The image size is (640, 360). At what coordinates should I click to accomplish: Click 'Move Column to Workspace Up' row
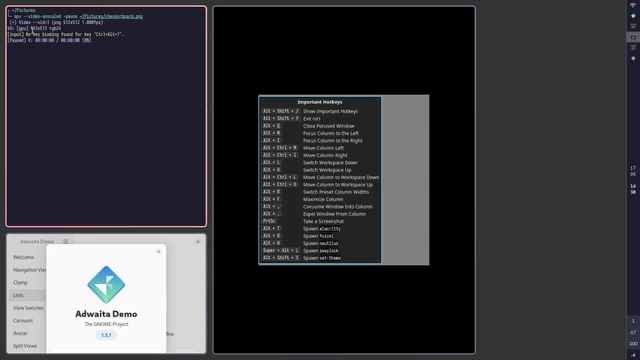pos(320,184)
